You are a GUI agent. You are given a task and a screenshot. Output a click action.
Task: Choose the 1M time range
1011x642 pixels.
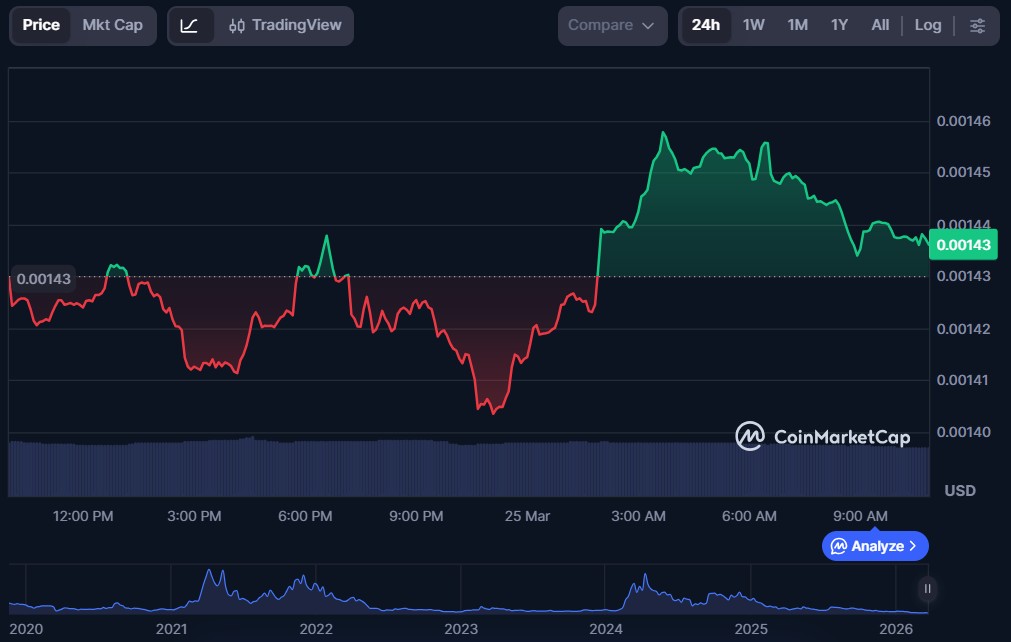coord(797,25)
